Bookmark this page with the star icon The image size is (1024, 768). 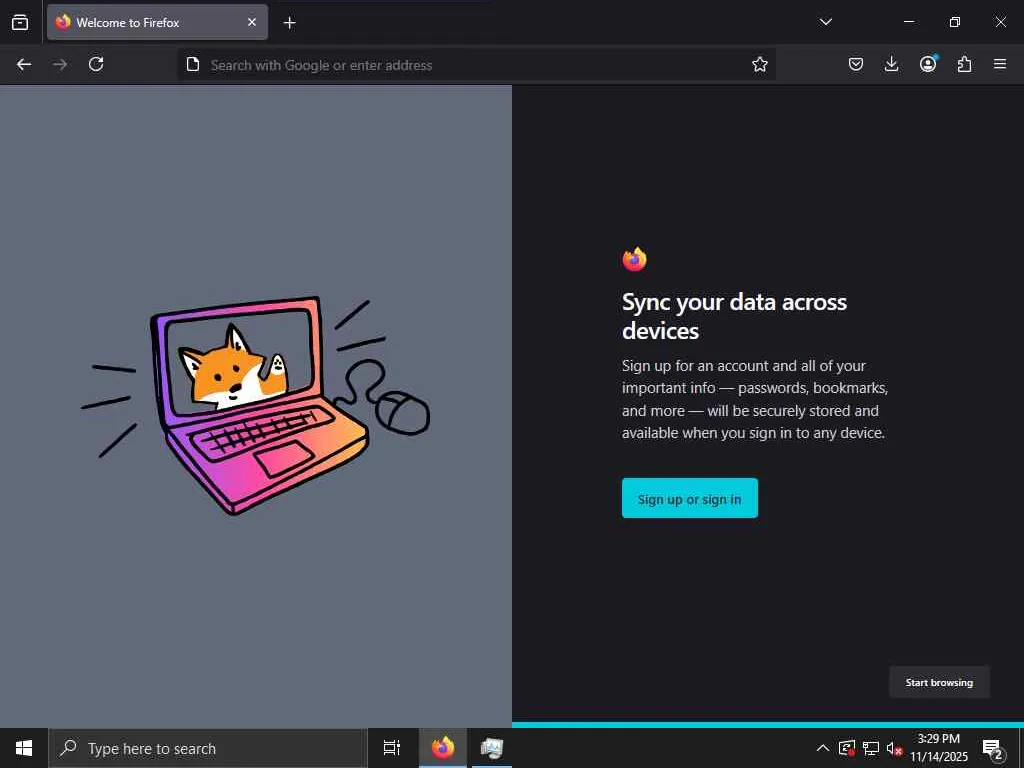click(760, 64)
